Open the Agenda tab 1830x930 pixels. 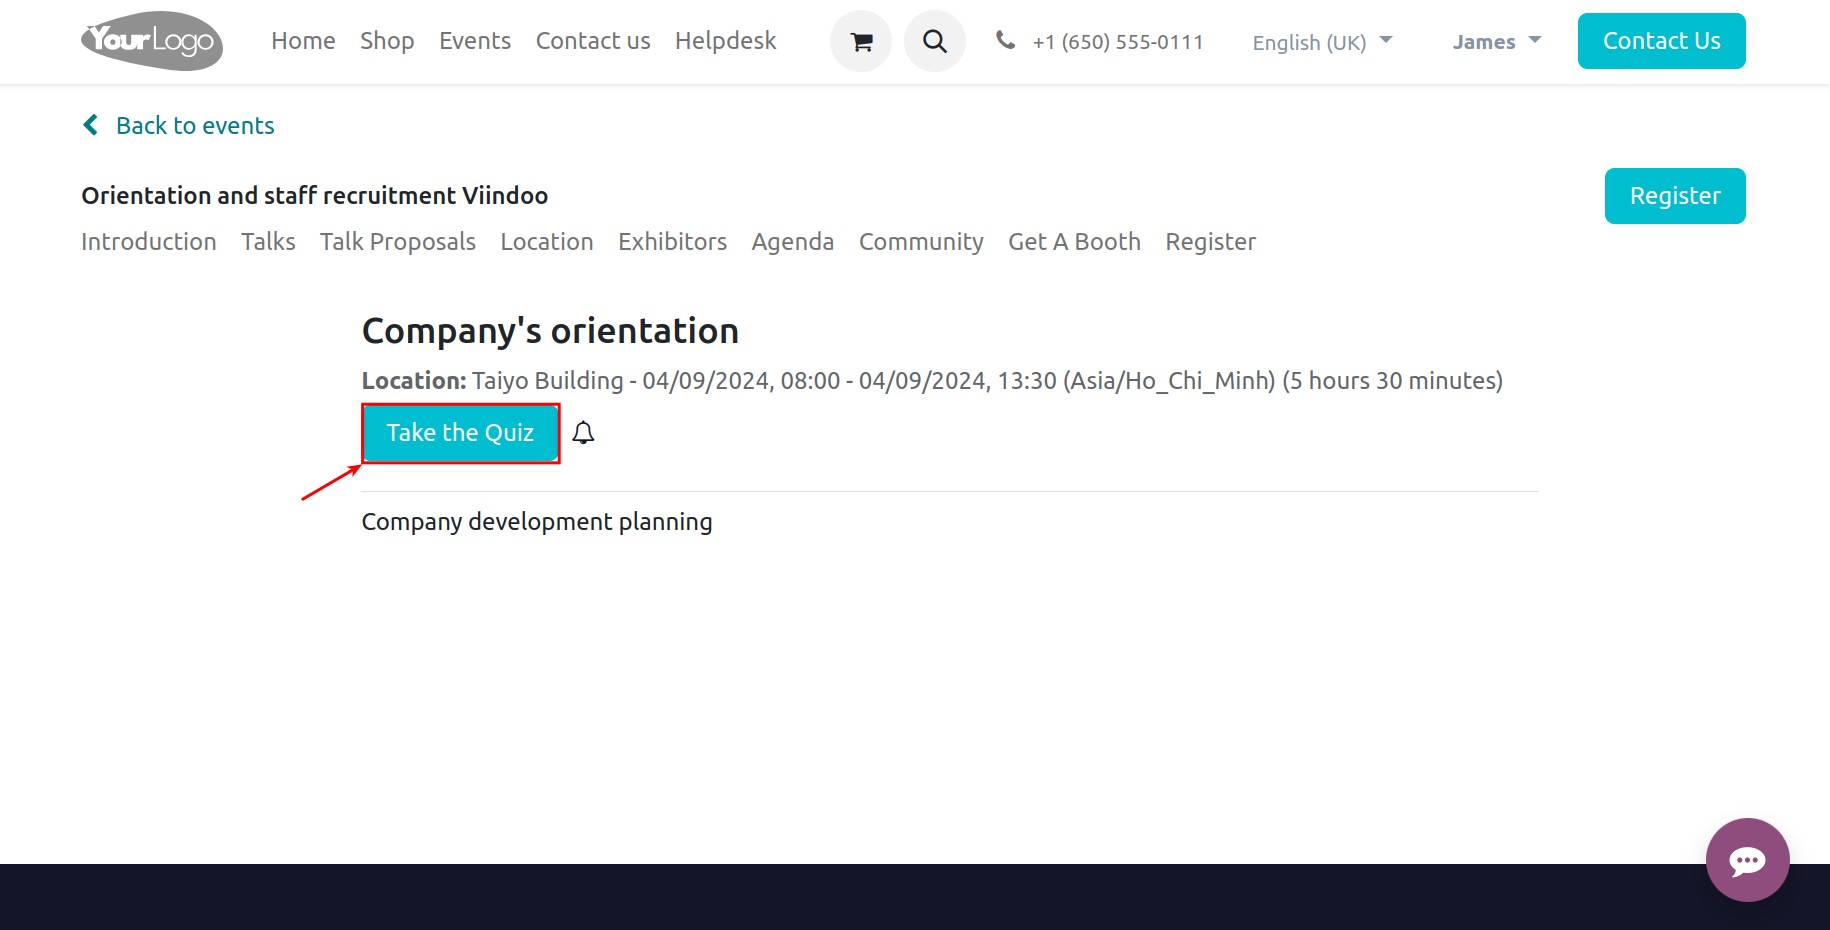pos(793,242)
